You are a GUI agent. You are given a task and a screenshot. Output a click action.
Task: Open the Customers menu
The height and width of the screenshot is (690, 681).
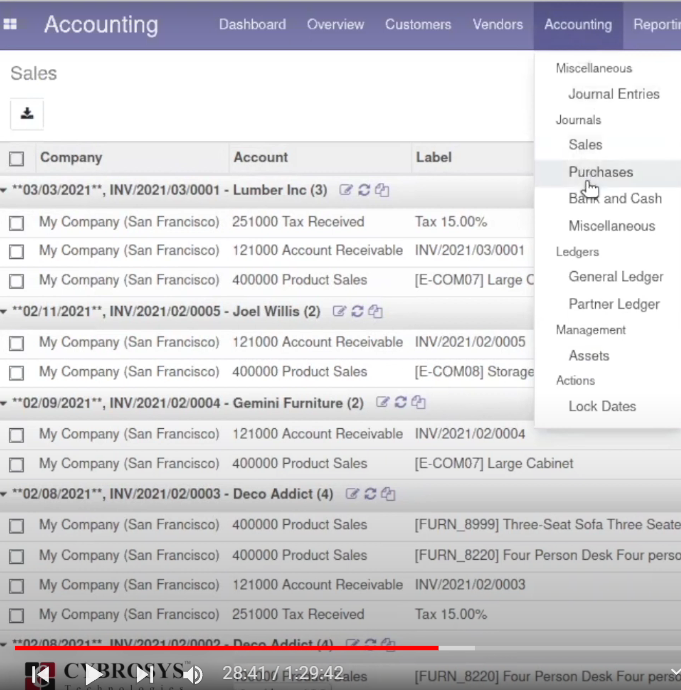418,24
